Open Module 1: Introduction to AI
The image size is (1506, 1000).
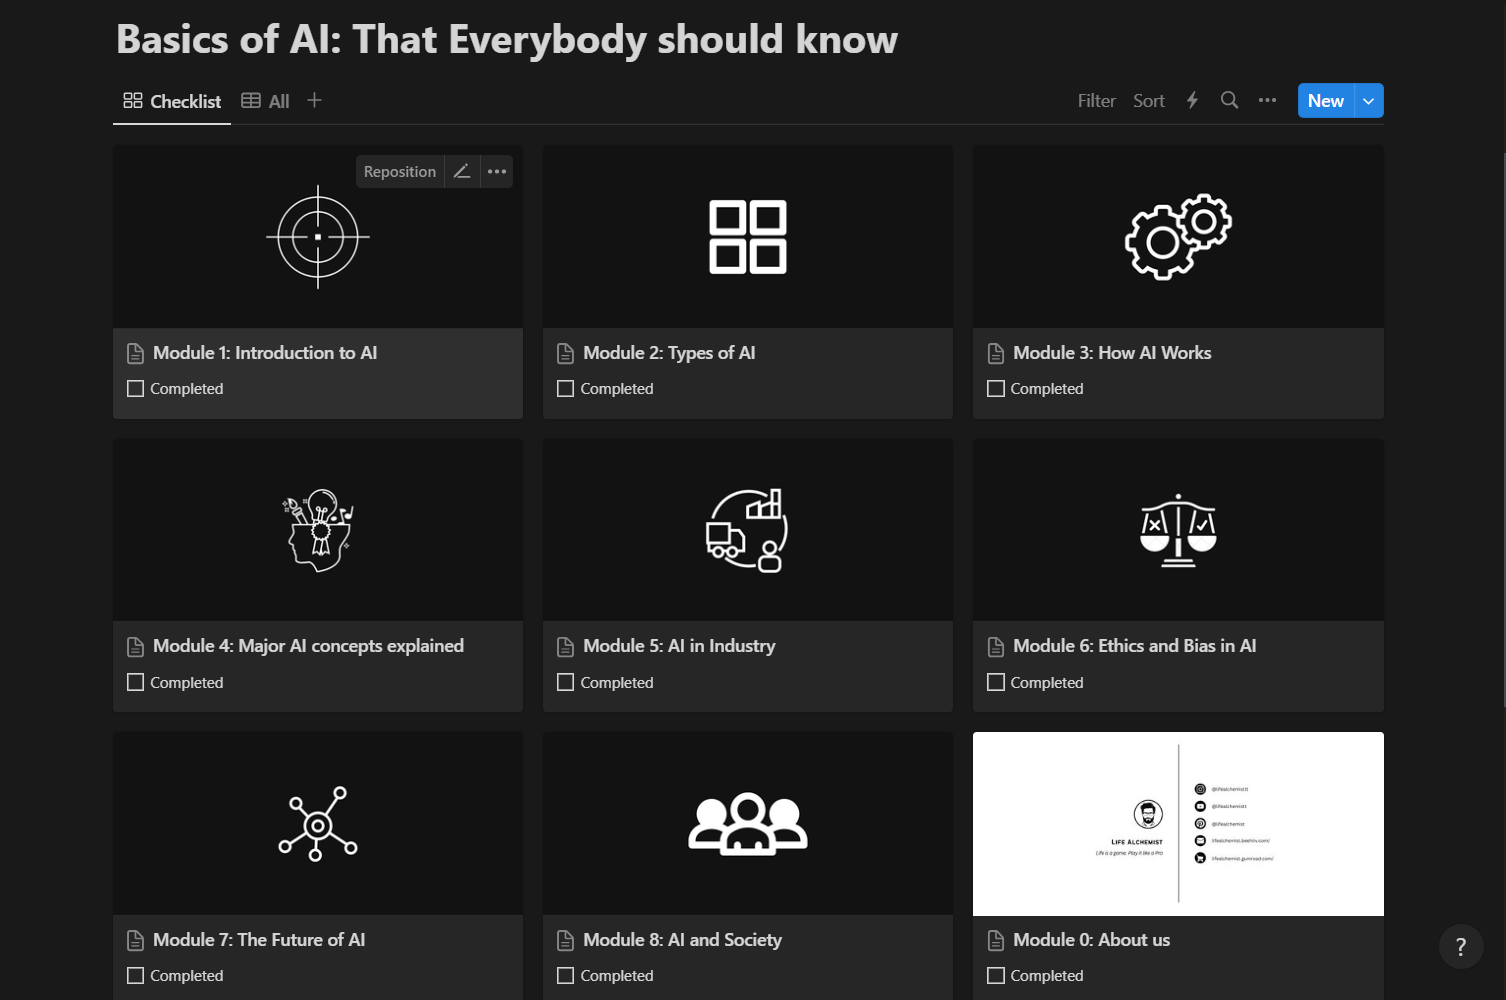(x=265, y=353)
